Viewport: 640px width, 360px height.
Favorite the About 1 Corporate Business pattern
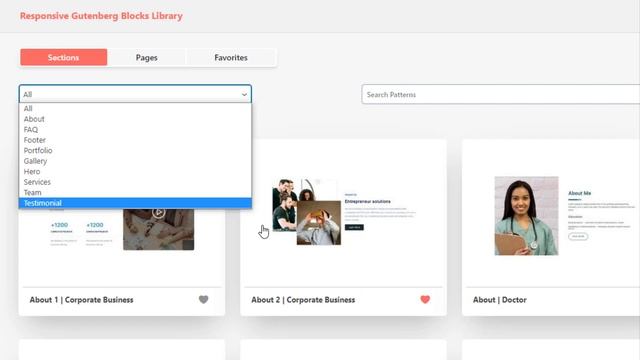pyautogui.click(x=203, y=300)
